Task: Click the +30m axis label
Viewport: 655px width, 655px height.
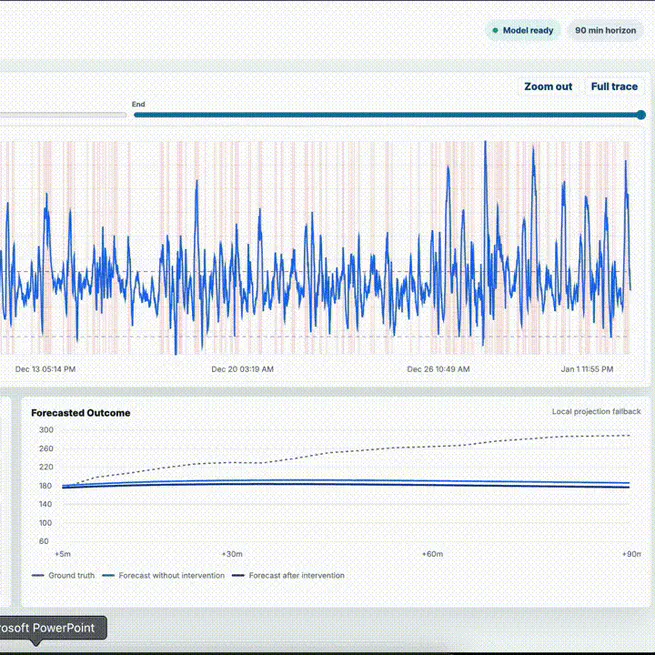Action: click(x=232, y=554)
